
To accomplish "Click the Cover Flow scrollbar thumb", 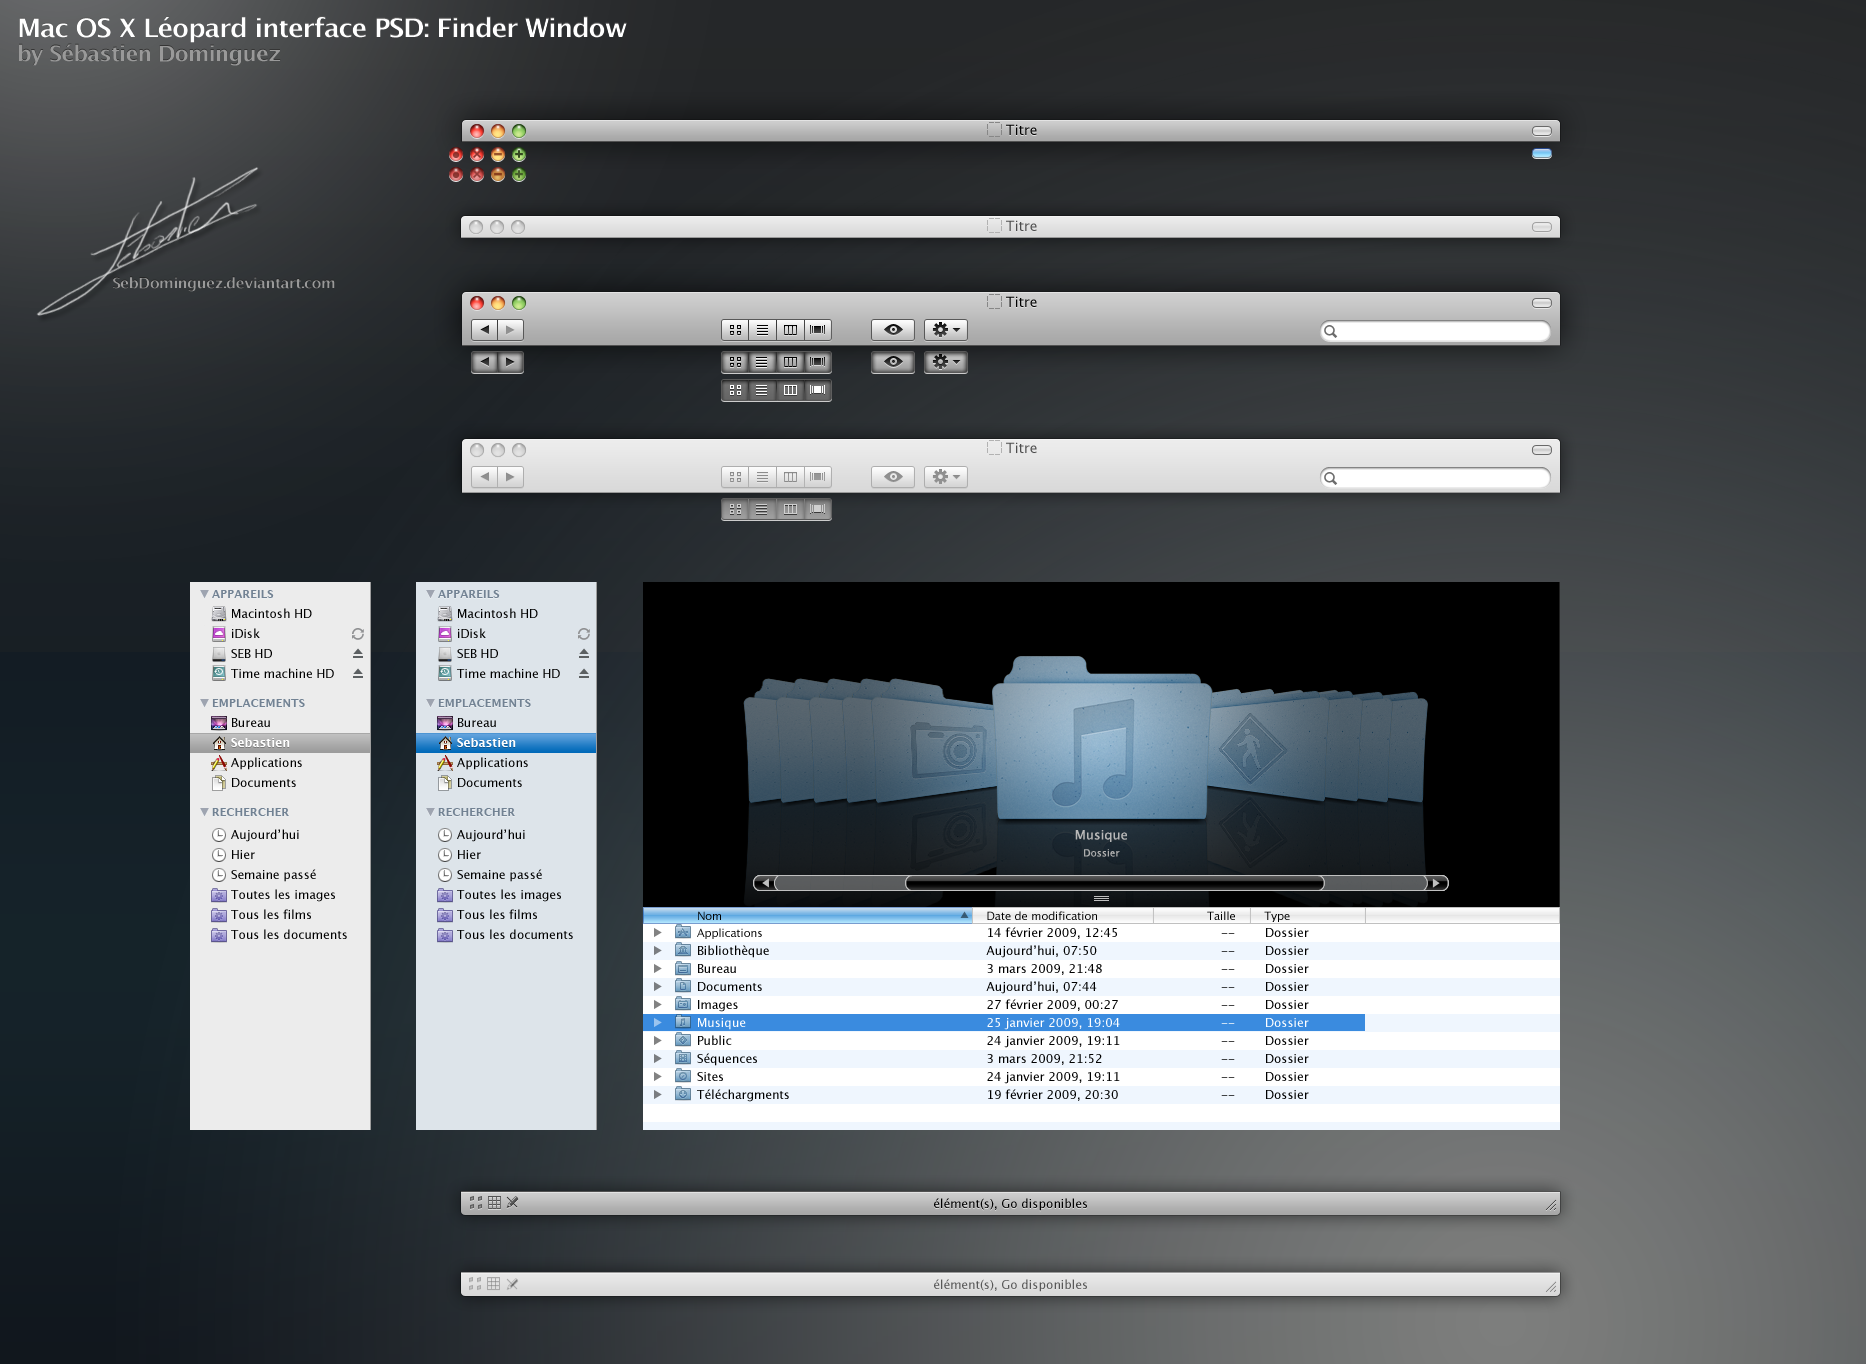I will pyautogui.click(x=1115, y=883).
